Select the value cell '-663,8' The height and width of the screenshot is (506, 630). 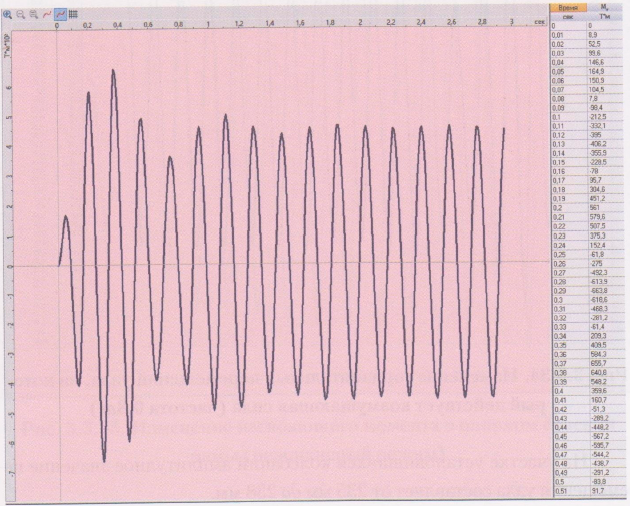(x=605, y=291)
